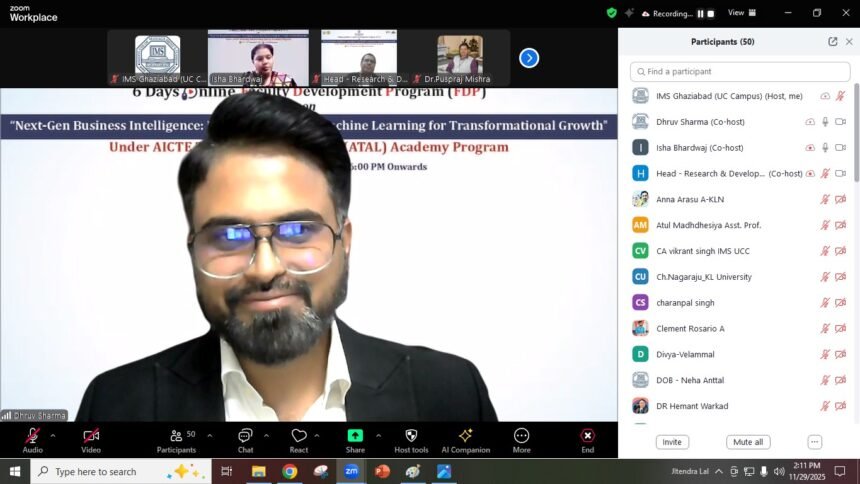Click the green encryption shield icon
Image resolution: width=860 pixels, height=484 pixels.
pyautogui.click(x=612, y=13)
